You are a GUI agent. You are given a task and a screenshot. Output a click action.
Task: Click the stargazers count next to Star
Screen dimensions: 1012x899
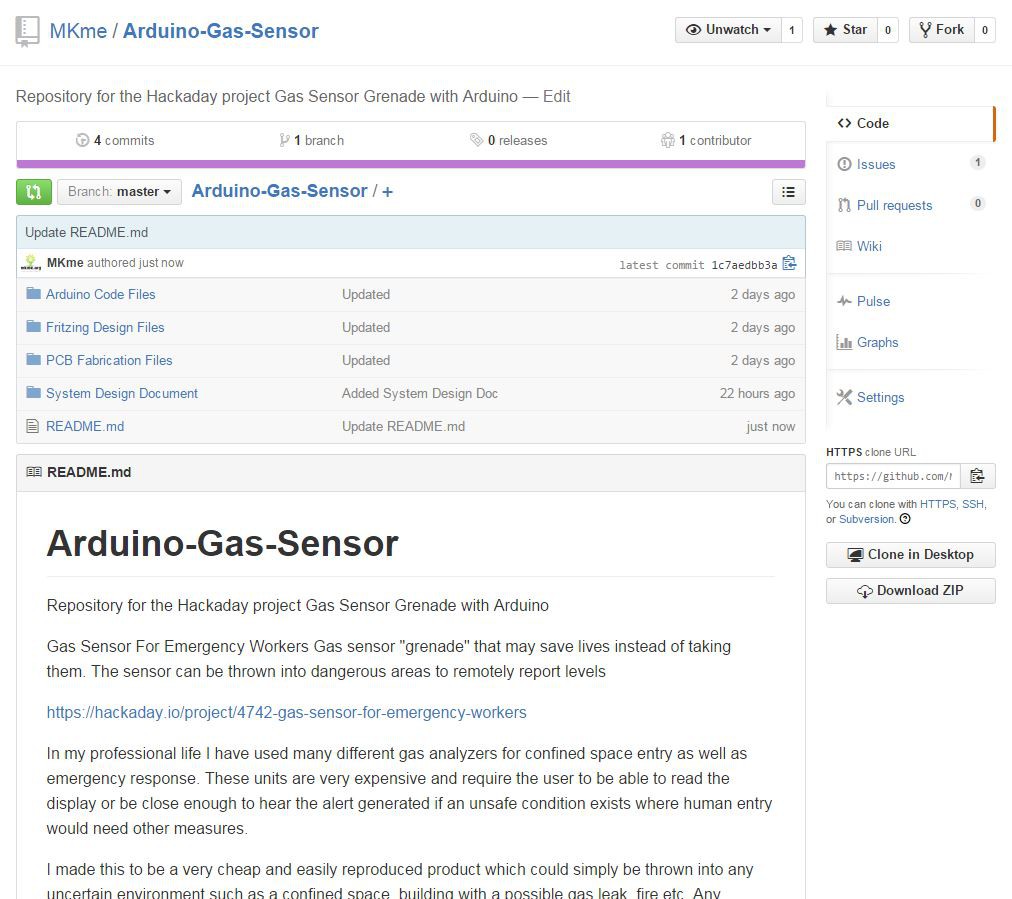tap(887, 30)
